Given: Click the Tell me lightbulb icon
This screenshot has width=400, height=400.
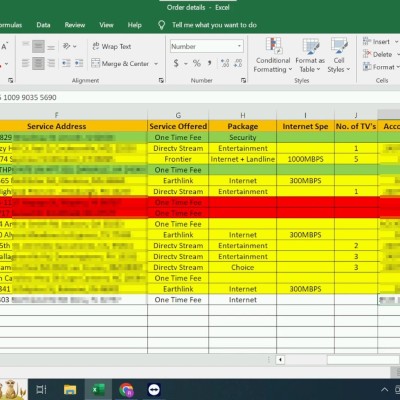Looking at the screenshot, I should 161,25.
